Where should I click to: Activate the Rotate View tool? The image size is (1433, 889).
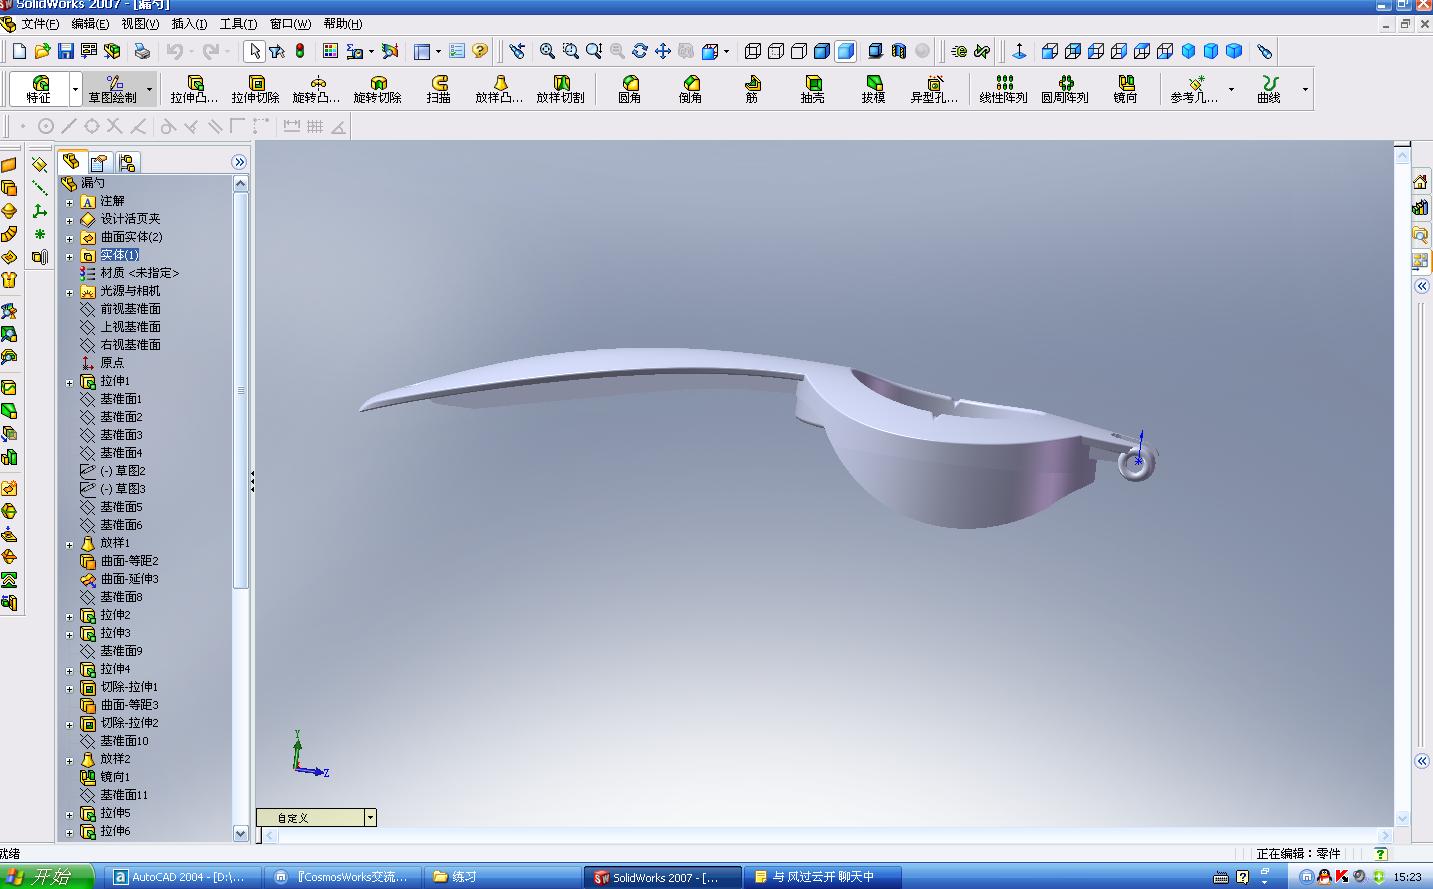click(640, 51)
